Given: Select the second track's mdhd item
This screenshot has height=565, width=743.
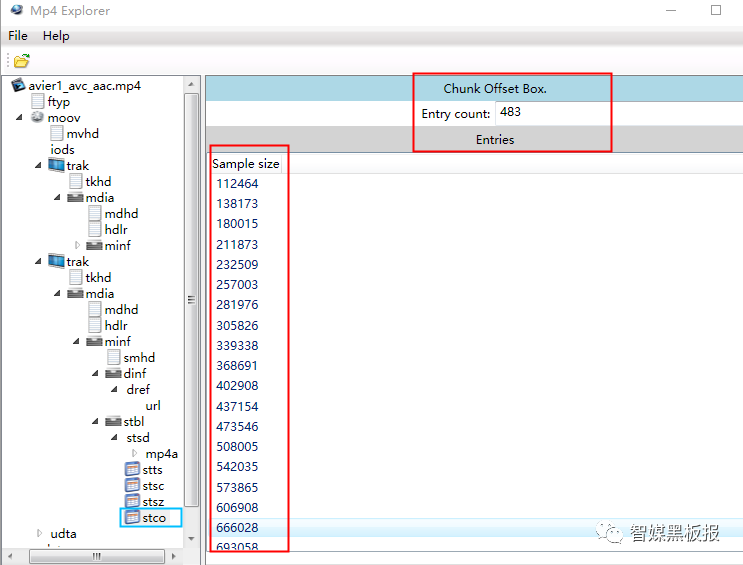Looking at the screenshot, I should coord(121,309).
